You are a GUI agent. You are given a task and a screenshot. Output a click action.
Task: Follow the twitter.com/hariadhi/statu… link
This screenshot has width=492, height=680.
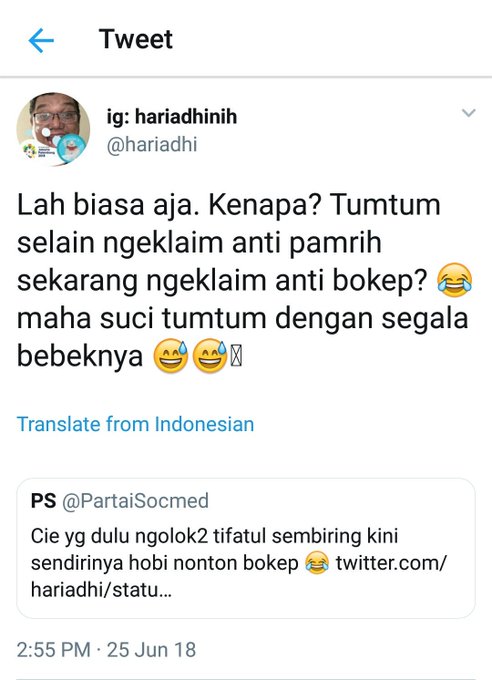239,576
